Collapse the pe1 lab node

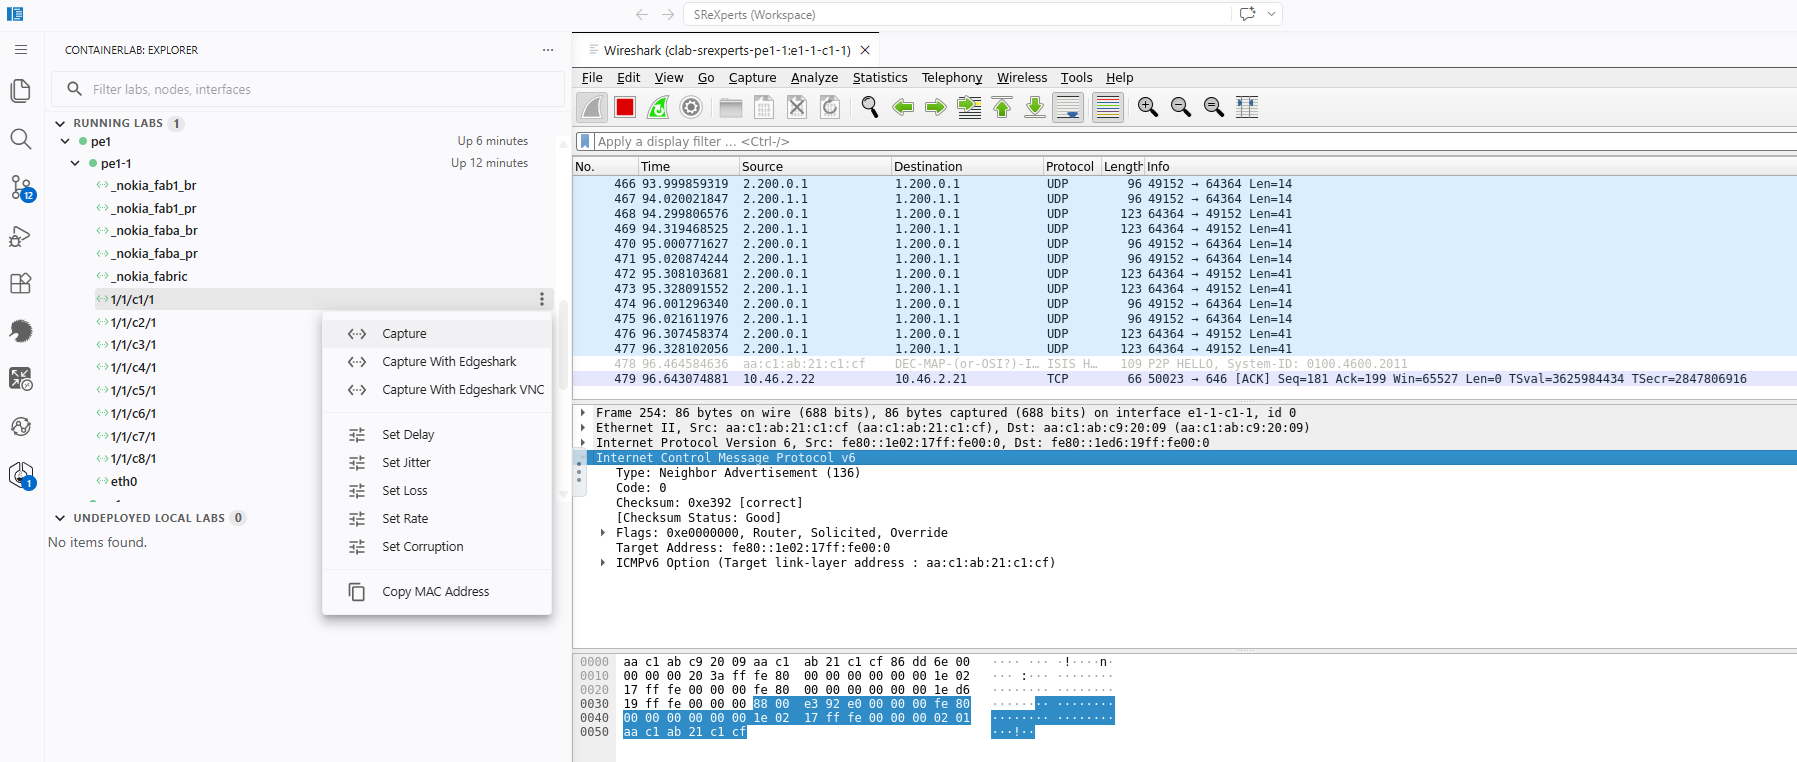pyautogui.click(x=65, y=141)
